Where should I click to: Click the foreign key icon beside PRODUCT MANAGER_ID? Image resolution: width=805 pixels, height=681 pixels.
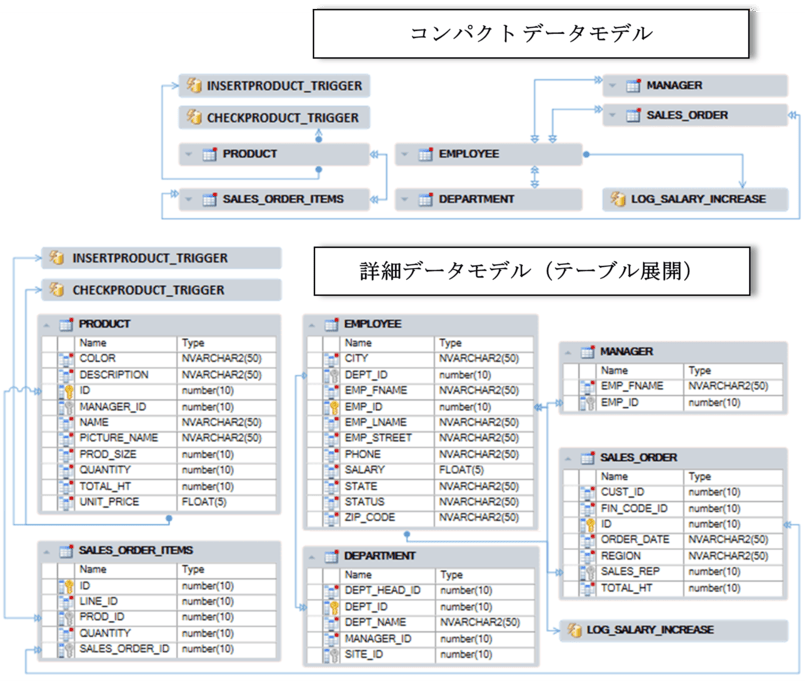[x=67, y=407]
